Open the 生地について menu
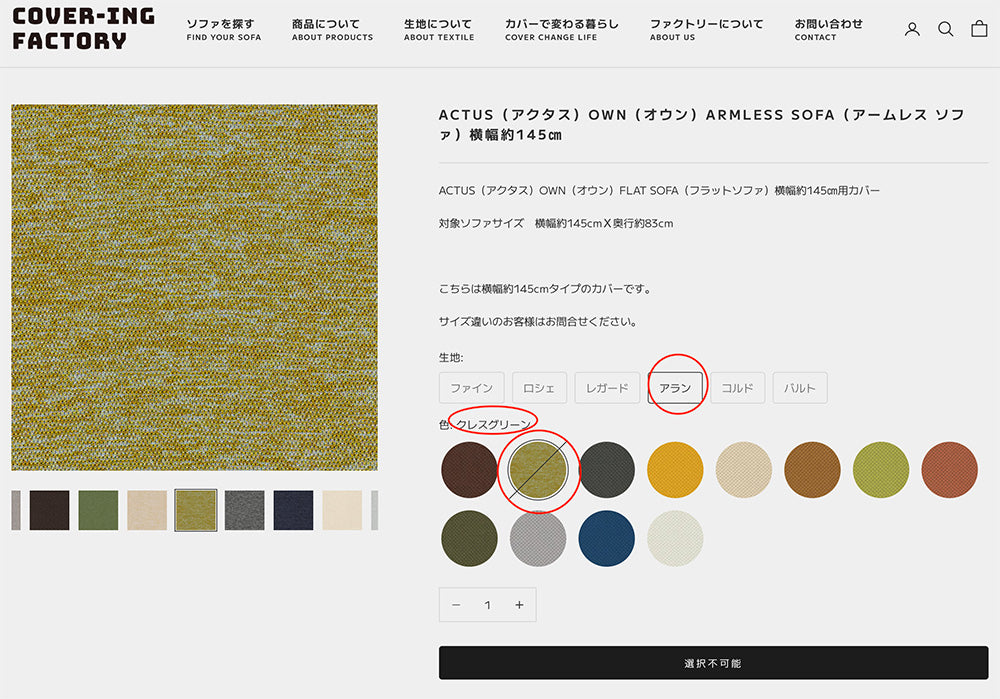Image resolution: width=1000 pixels, height=699 pixels. (x=439, y=29)
